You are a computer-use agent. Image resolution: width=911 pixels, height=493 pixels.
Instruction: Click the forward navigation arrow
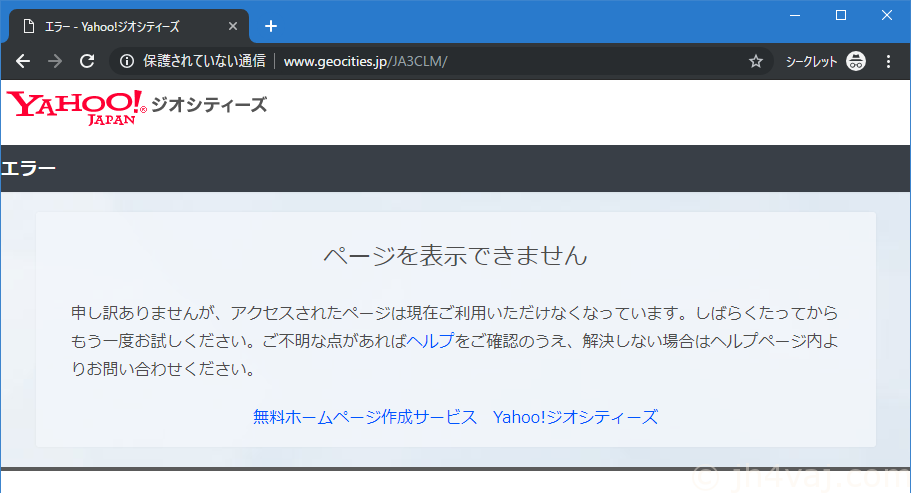[55, 61]
